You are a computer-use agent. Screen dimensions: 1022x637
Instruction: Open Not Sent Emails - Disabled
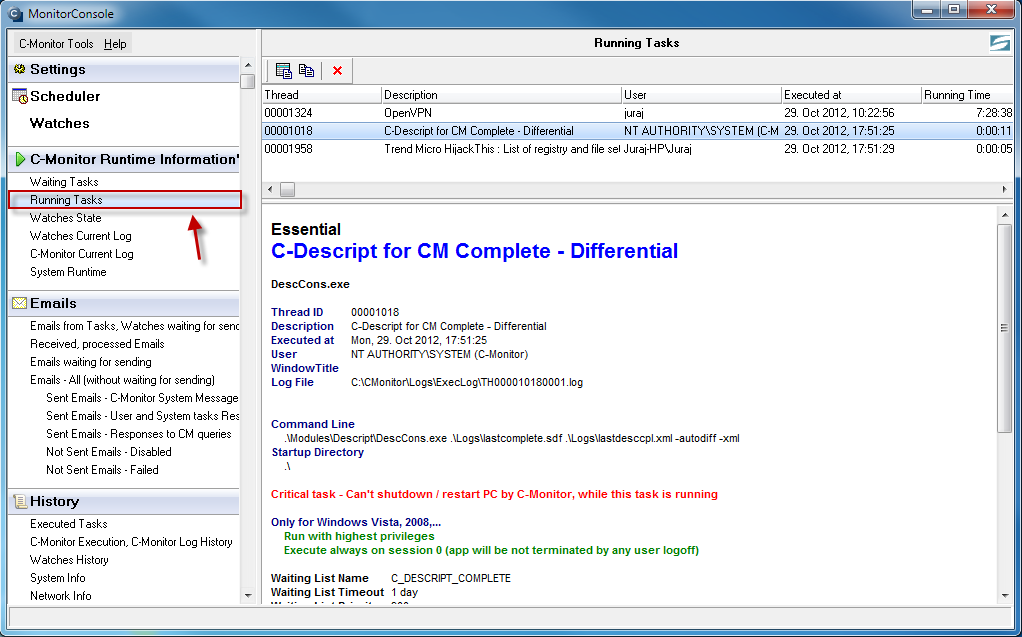coord(109,452)
